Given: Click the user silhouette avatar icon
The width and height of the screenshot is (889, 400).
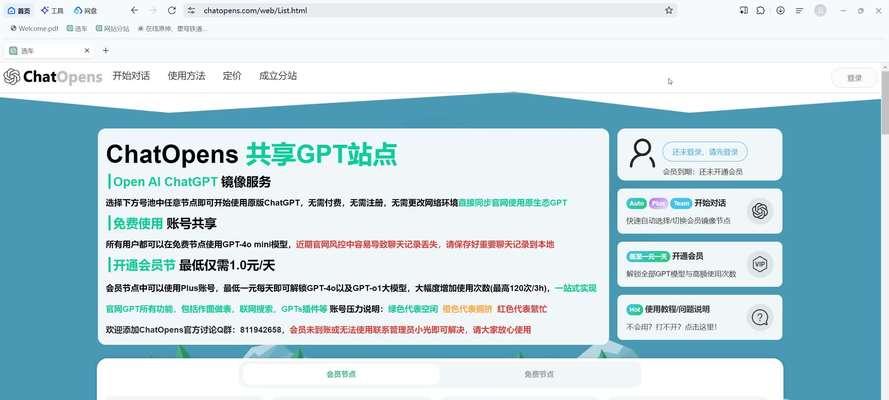Looking at the screenshot, I should coord(642,154).
